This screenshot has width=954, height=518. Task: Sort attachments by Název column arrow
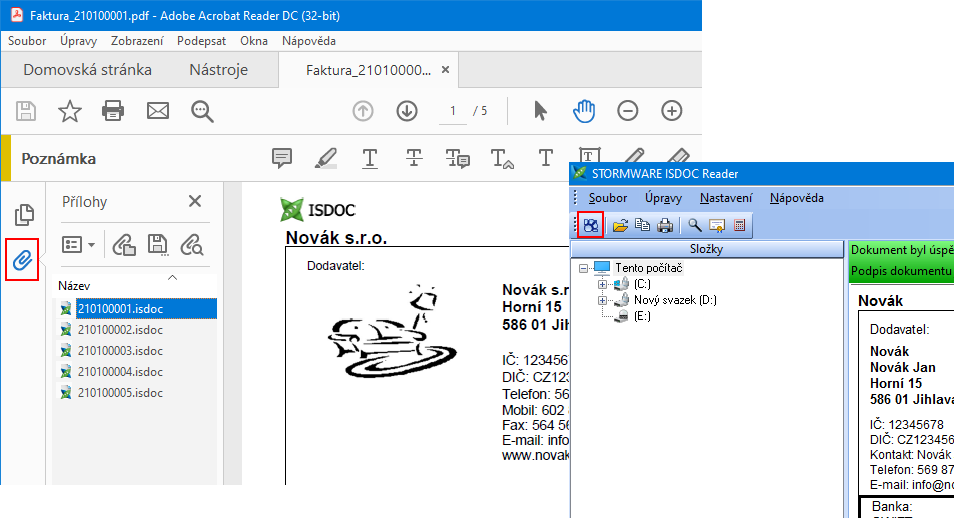click(172, 278)
